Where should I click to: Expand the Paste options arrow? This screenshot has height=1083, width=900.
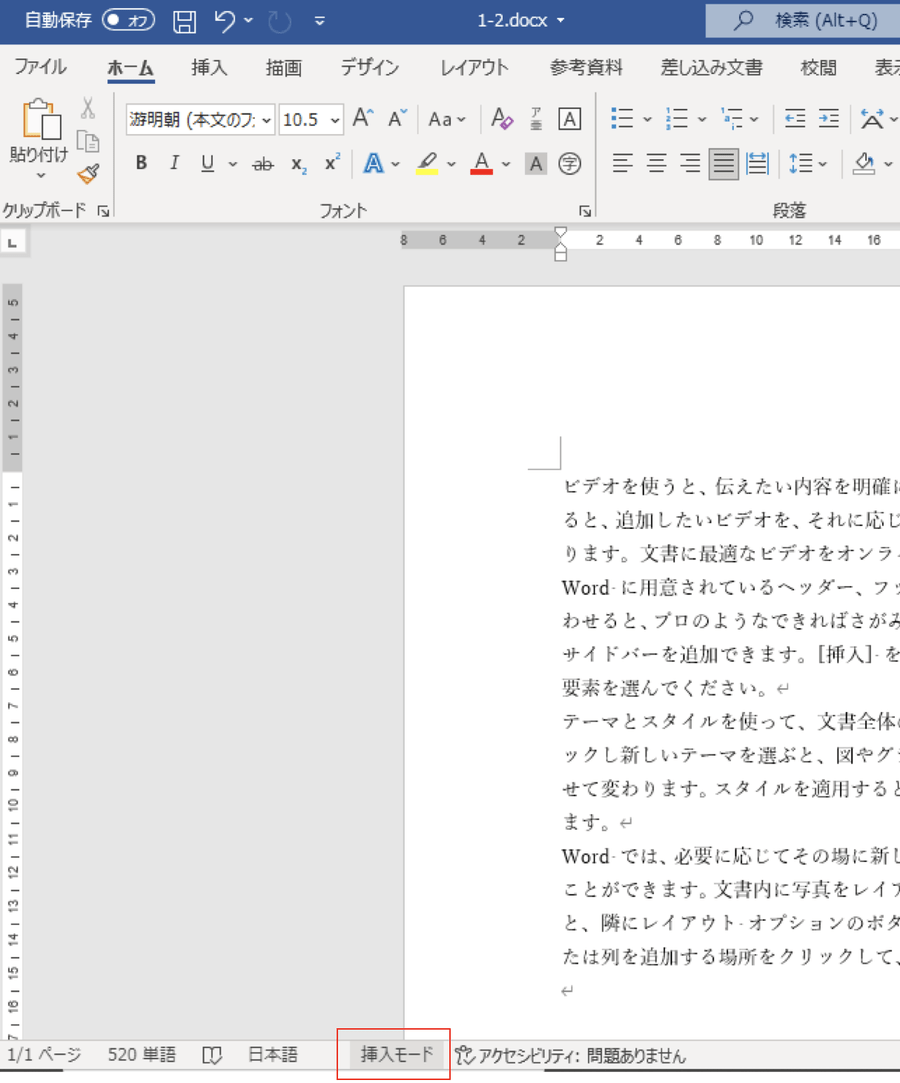point(40,177)
